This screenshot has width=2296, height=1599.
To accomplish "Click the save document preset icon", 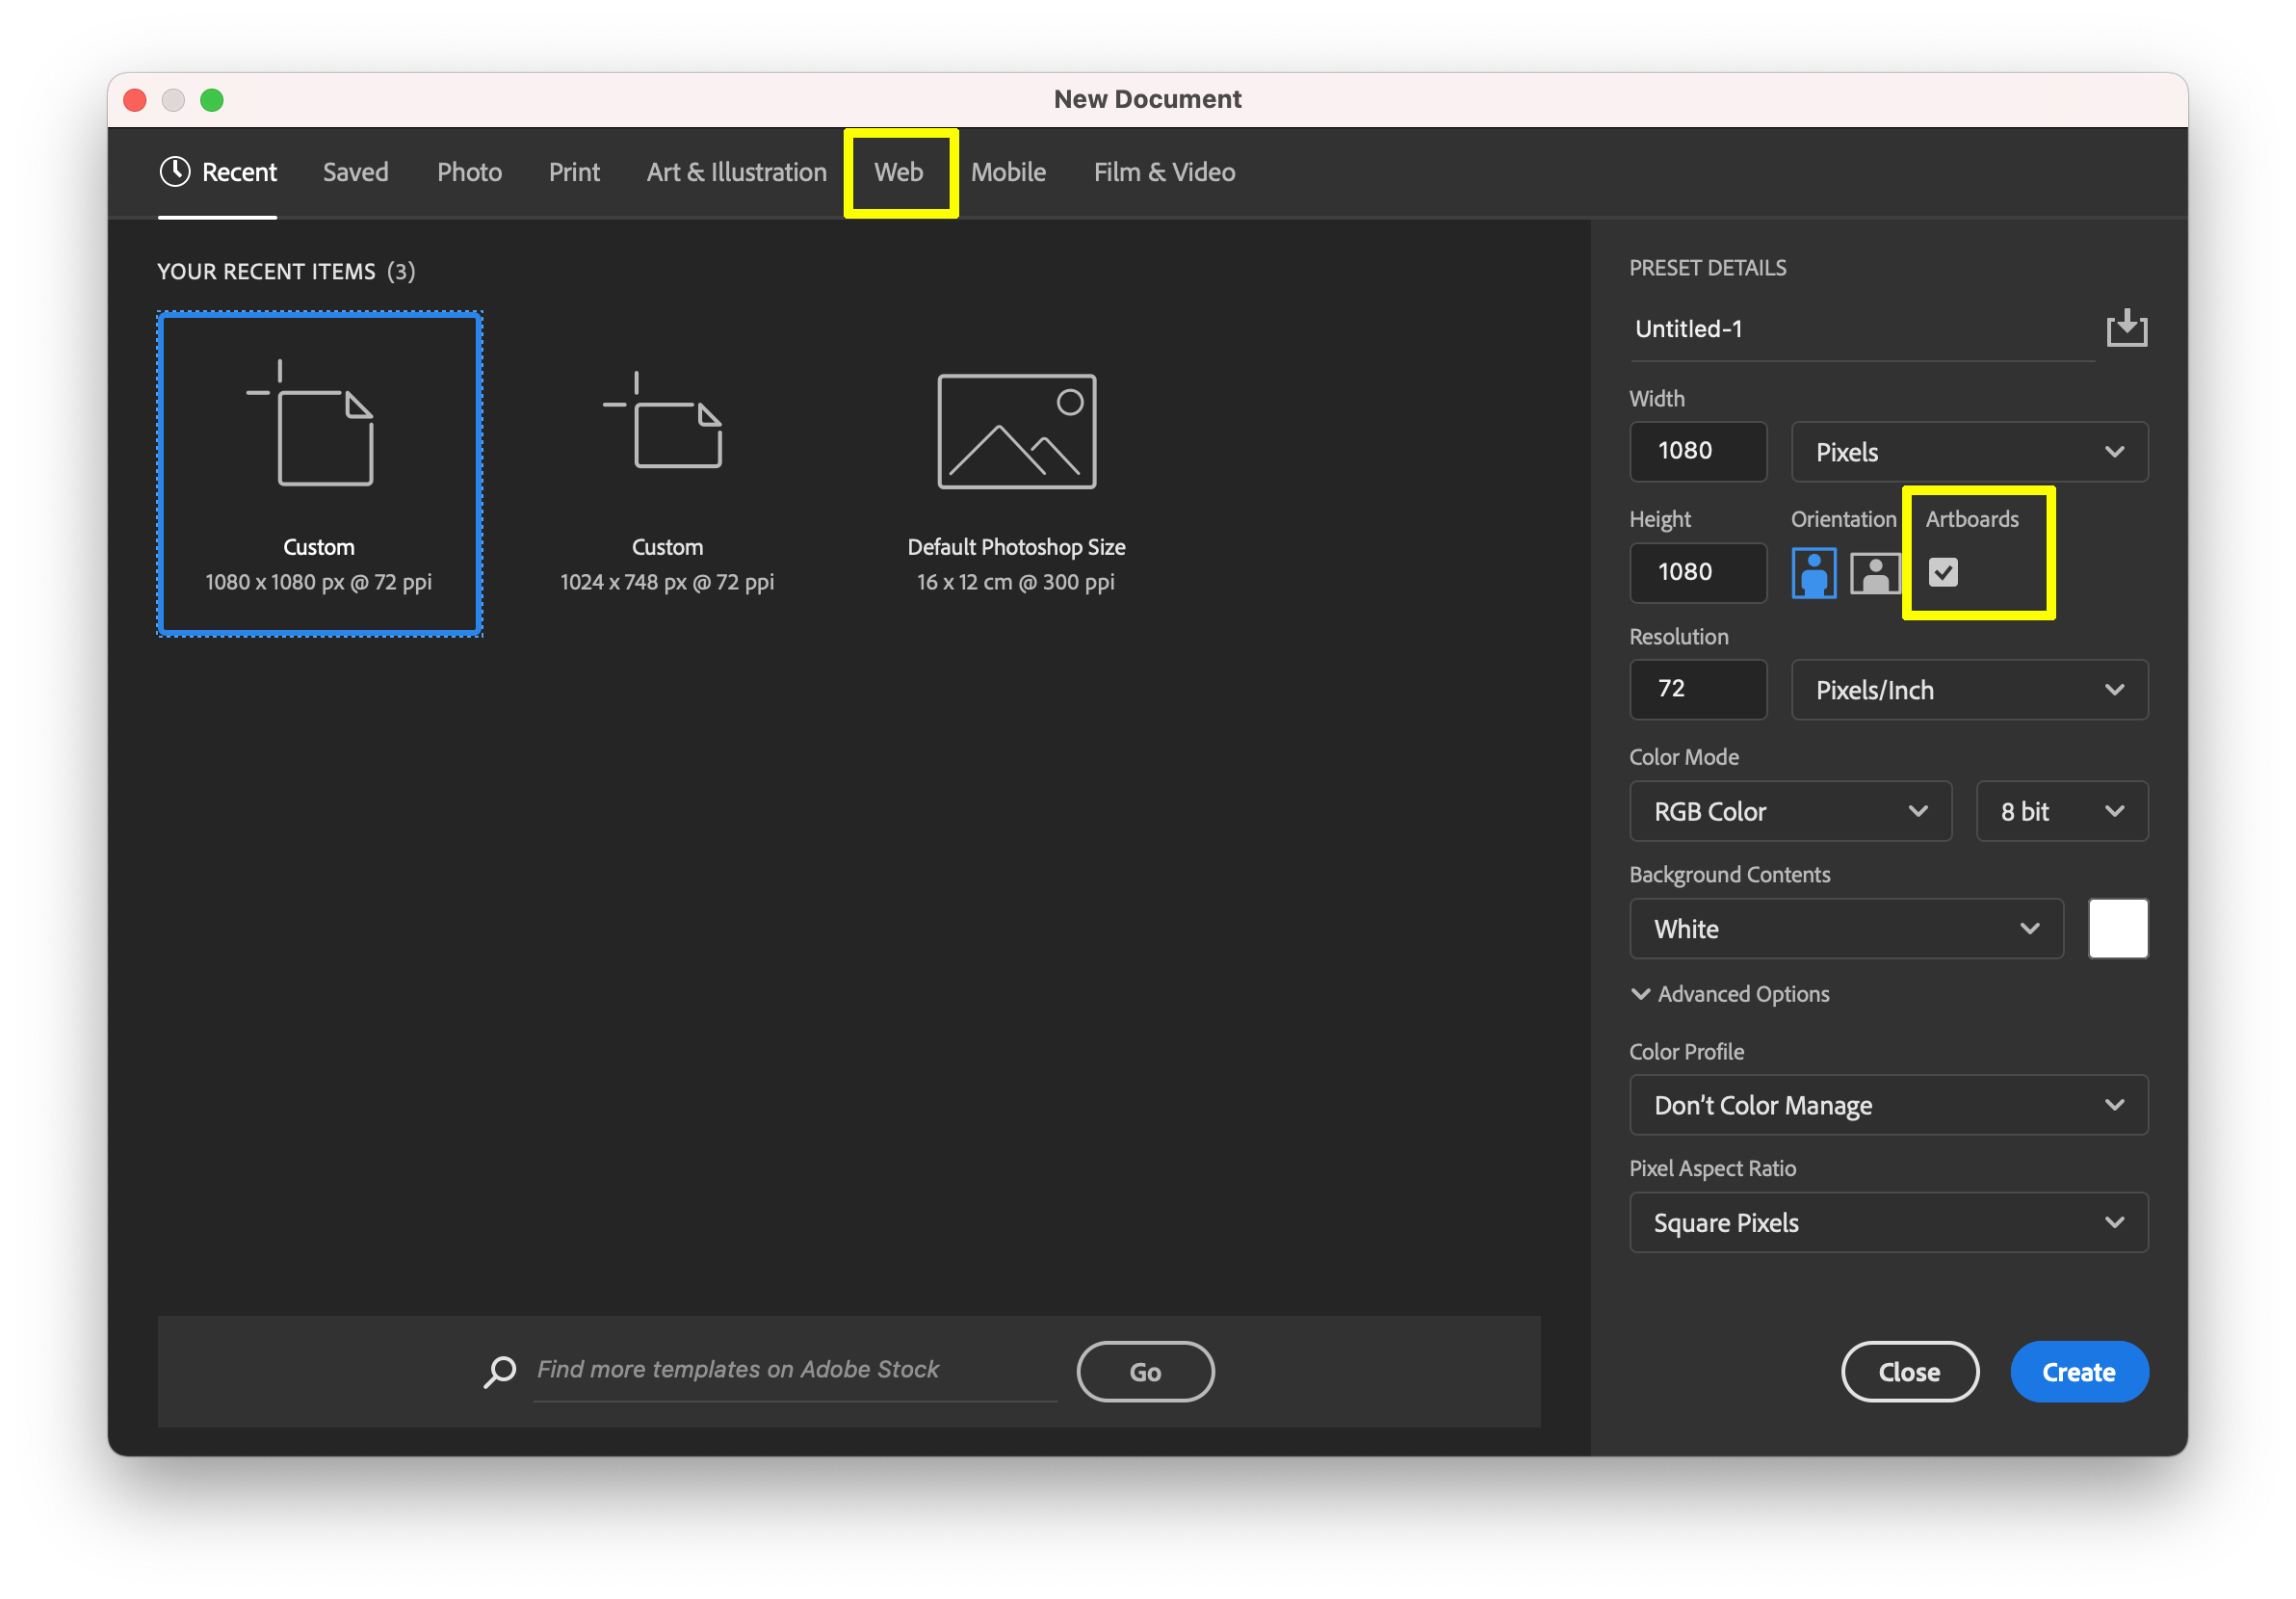I will click(x=2126, y=328).
